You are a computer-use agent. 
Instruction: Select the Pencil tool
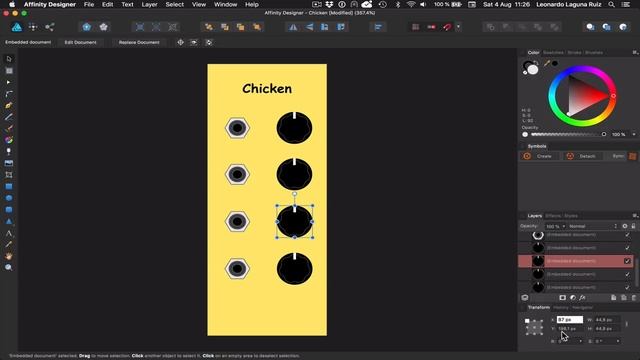tap(9, 117)
